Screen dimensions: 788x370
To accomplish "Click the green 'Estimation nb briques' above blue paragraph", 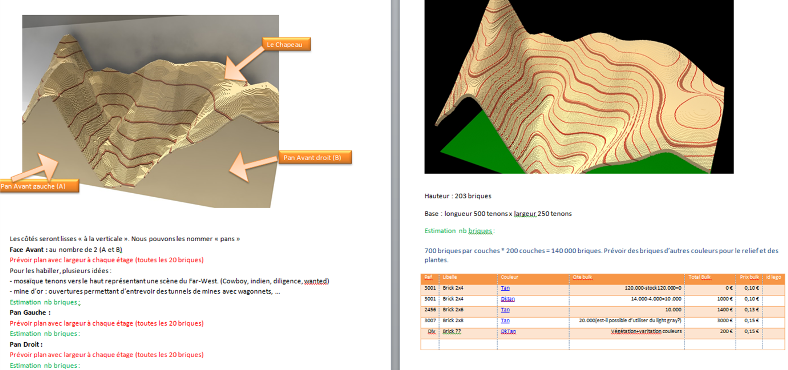I will 460,231.
